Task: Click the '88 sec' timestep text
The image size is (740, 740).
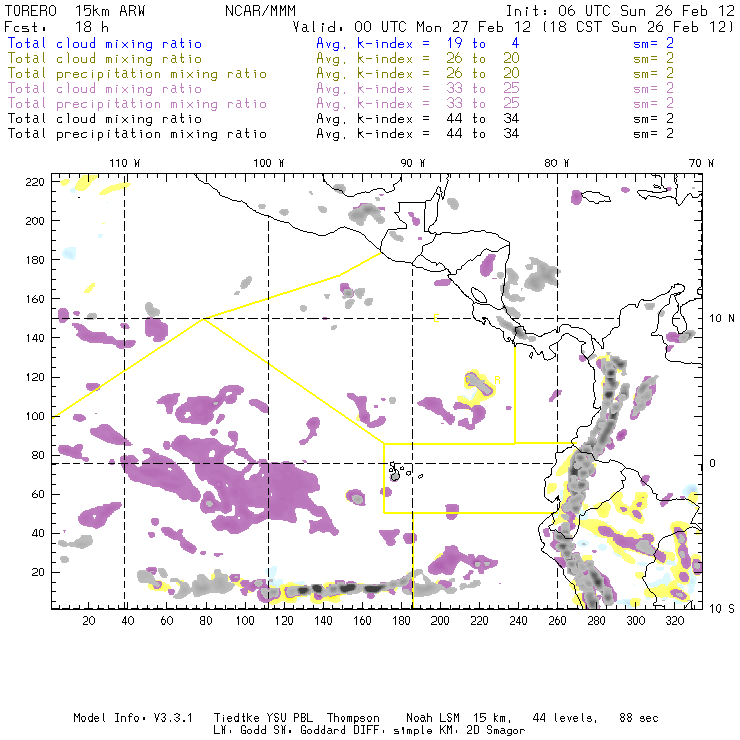Action: coord(639,718)
